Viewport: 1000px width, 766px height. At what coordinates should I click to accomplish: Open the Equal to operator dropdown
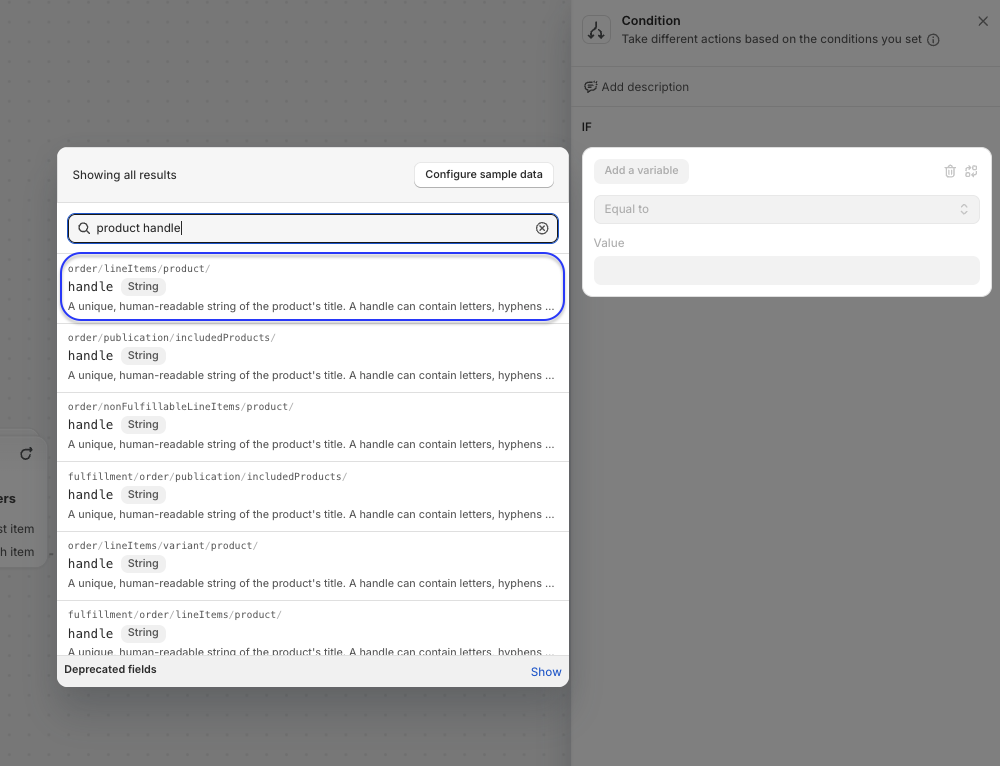(786, 209)
